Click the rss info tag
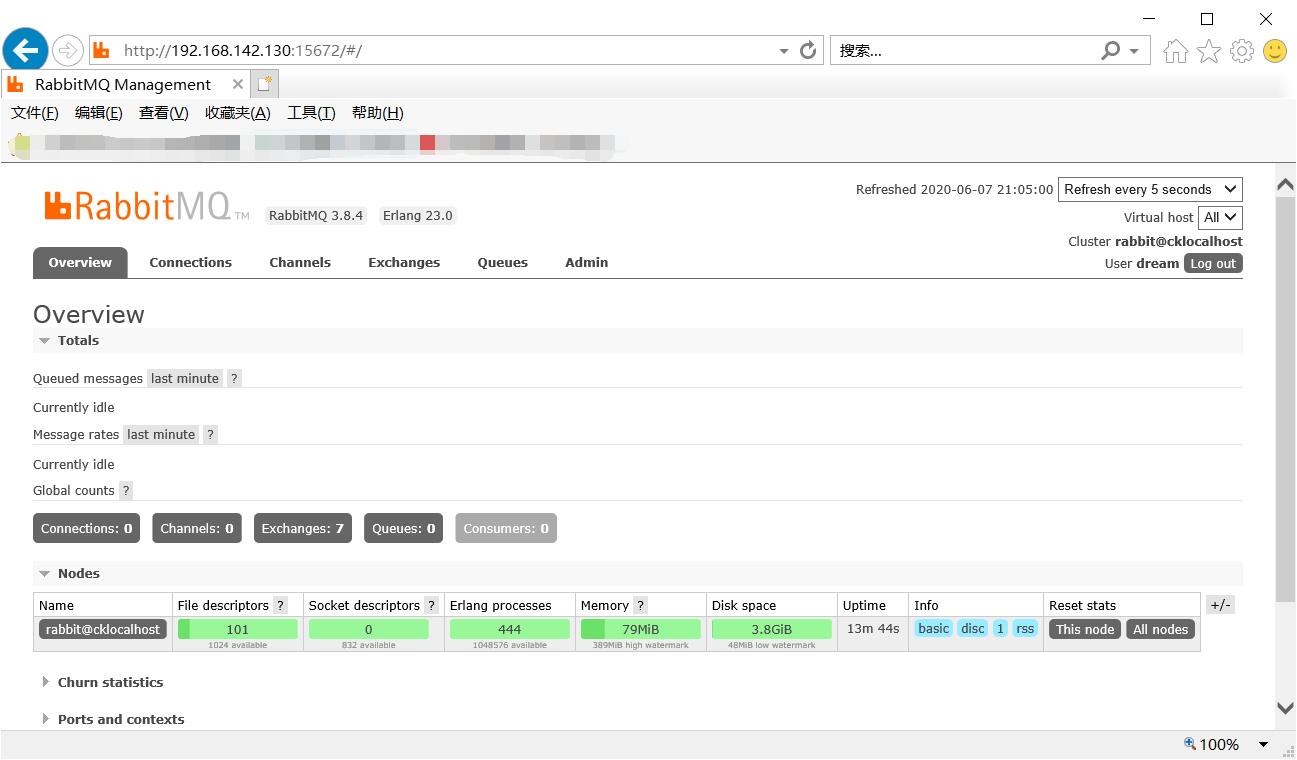Image resolution: width=1297 pixels, height=760 pixels. click(1025, 628)
